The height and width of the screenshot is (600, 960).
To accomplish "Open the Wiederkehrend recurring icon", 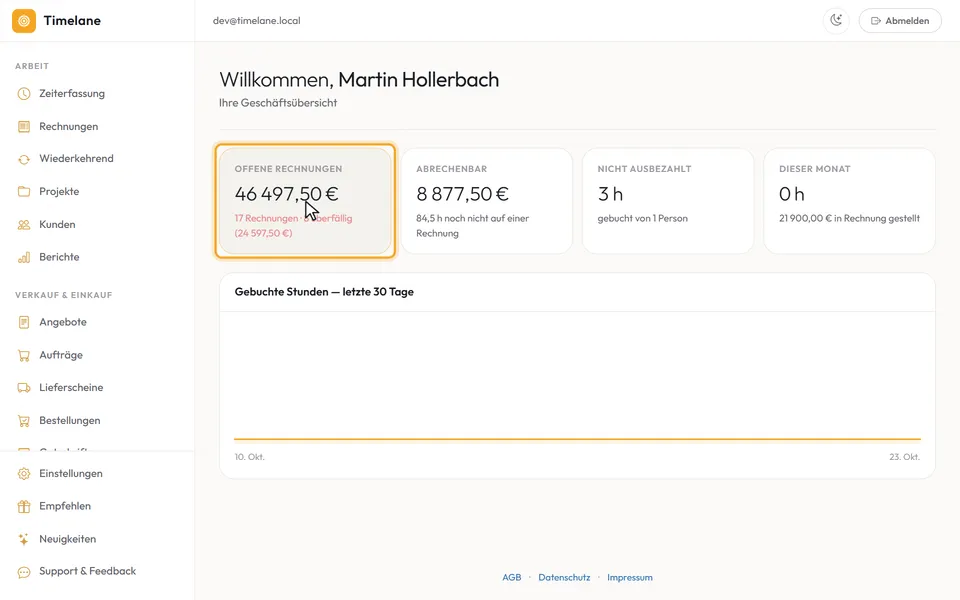I will 24,159.
